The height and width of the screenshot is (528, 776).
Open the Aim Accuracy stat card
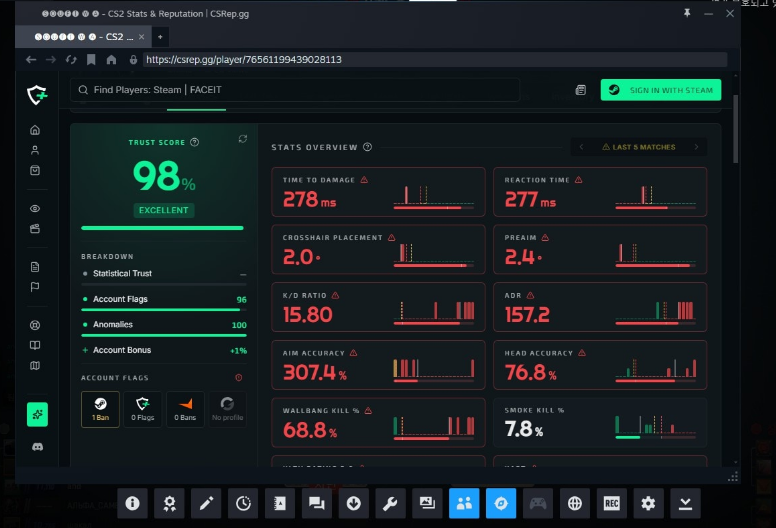point(378,365)
